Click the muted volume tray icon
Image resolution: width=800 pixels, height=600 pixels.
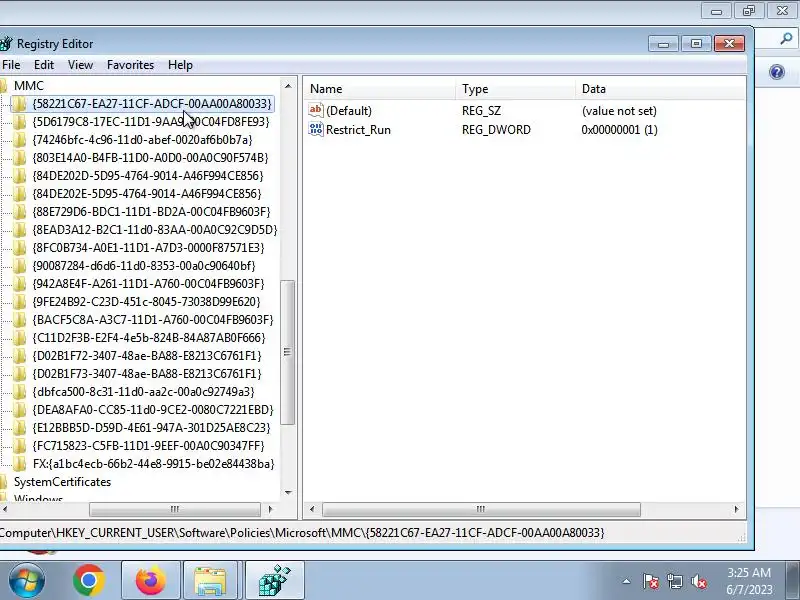[698, 581]
